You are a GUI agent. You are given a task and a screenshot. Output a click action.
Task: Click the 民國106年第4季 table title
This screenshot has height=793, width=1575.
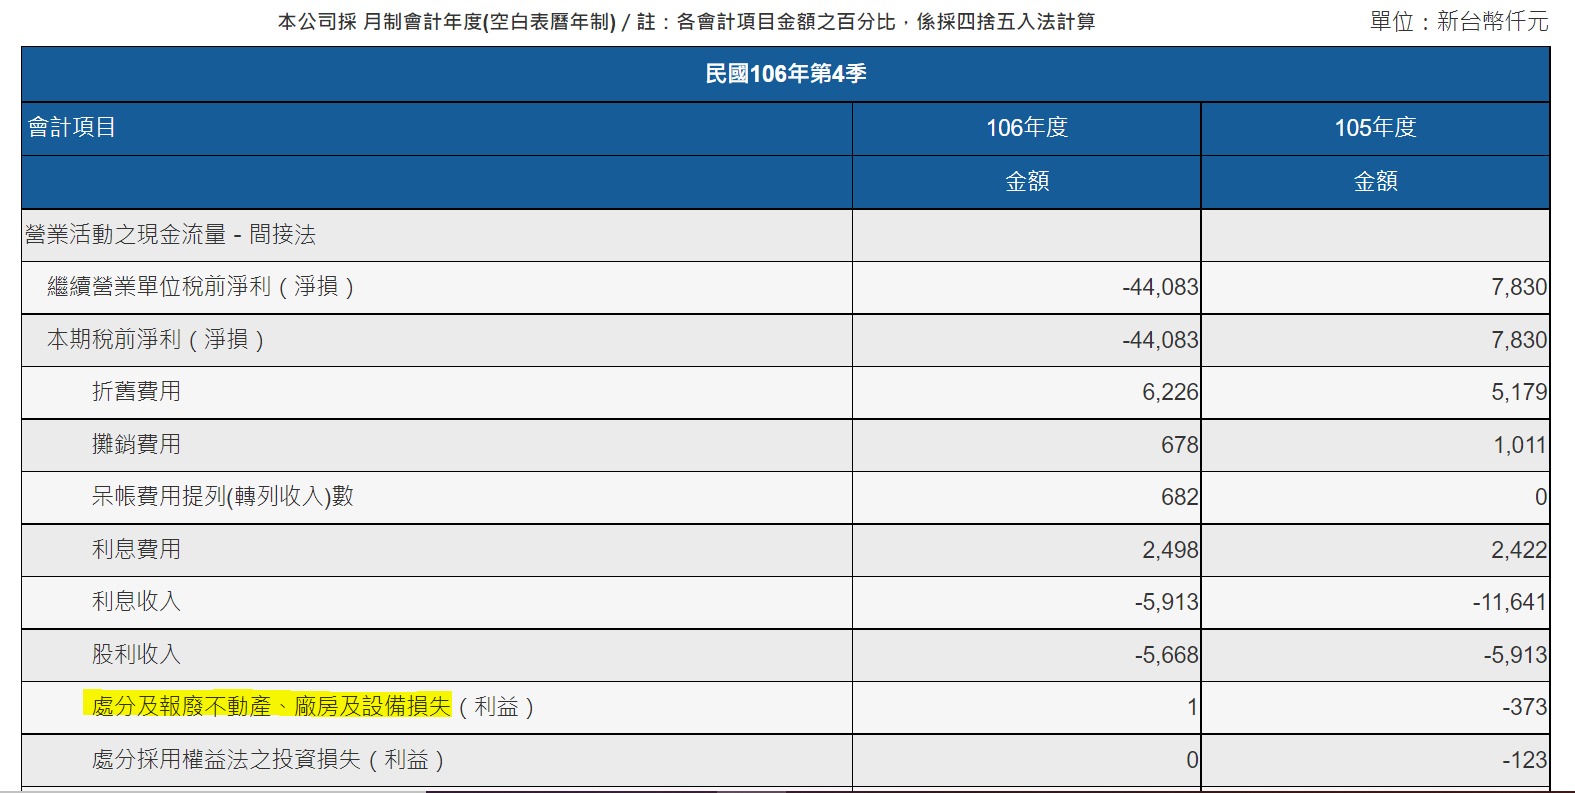[785, 74]
